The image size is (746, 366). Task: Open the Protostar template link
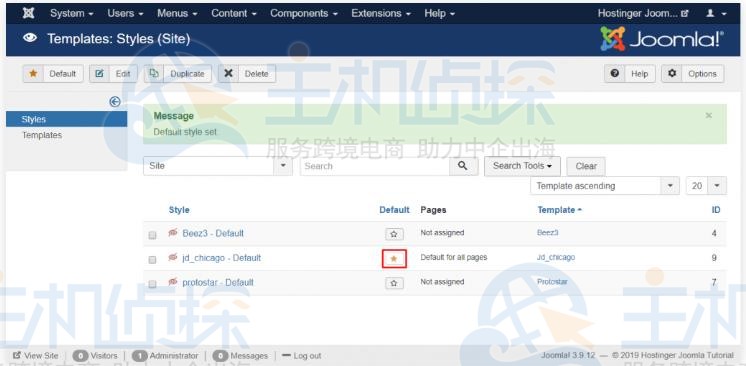[552, 282]
